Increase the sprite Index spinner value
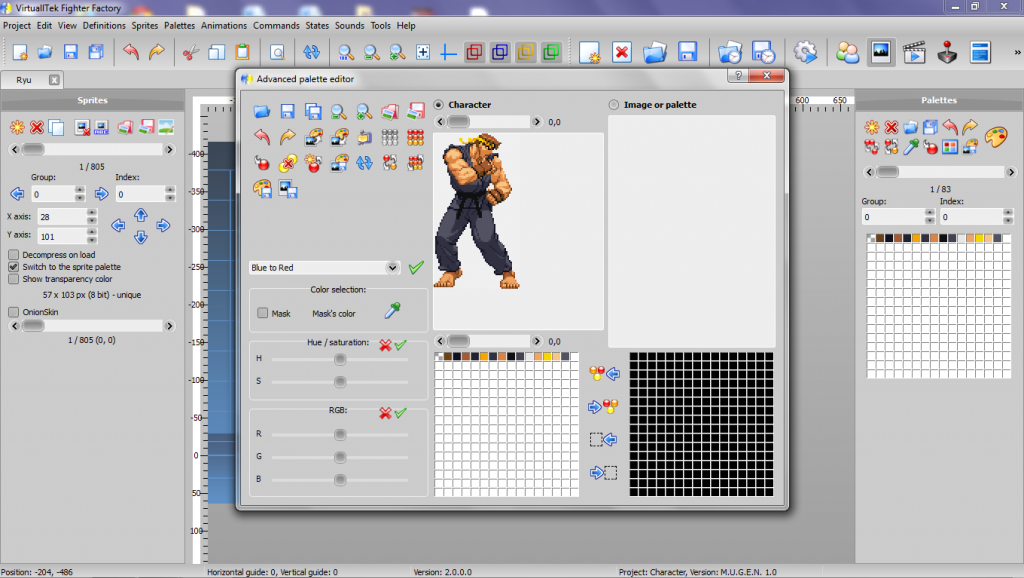Screen dimensions: 1024x578 170,190
